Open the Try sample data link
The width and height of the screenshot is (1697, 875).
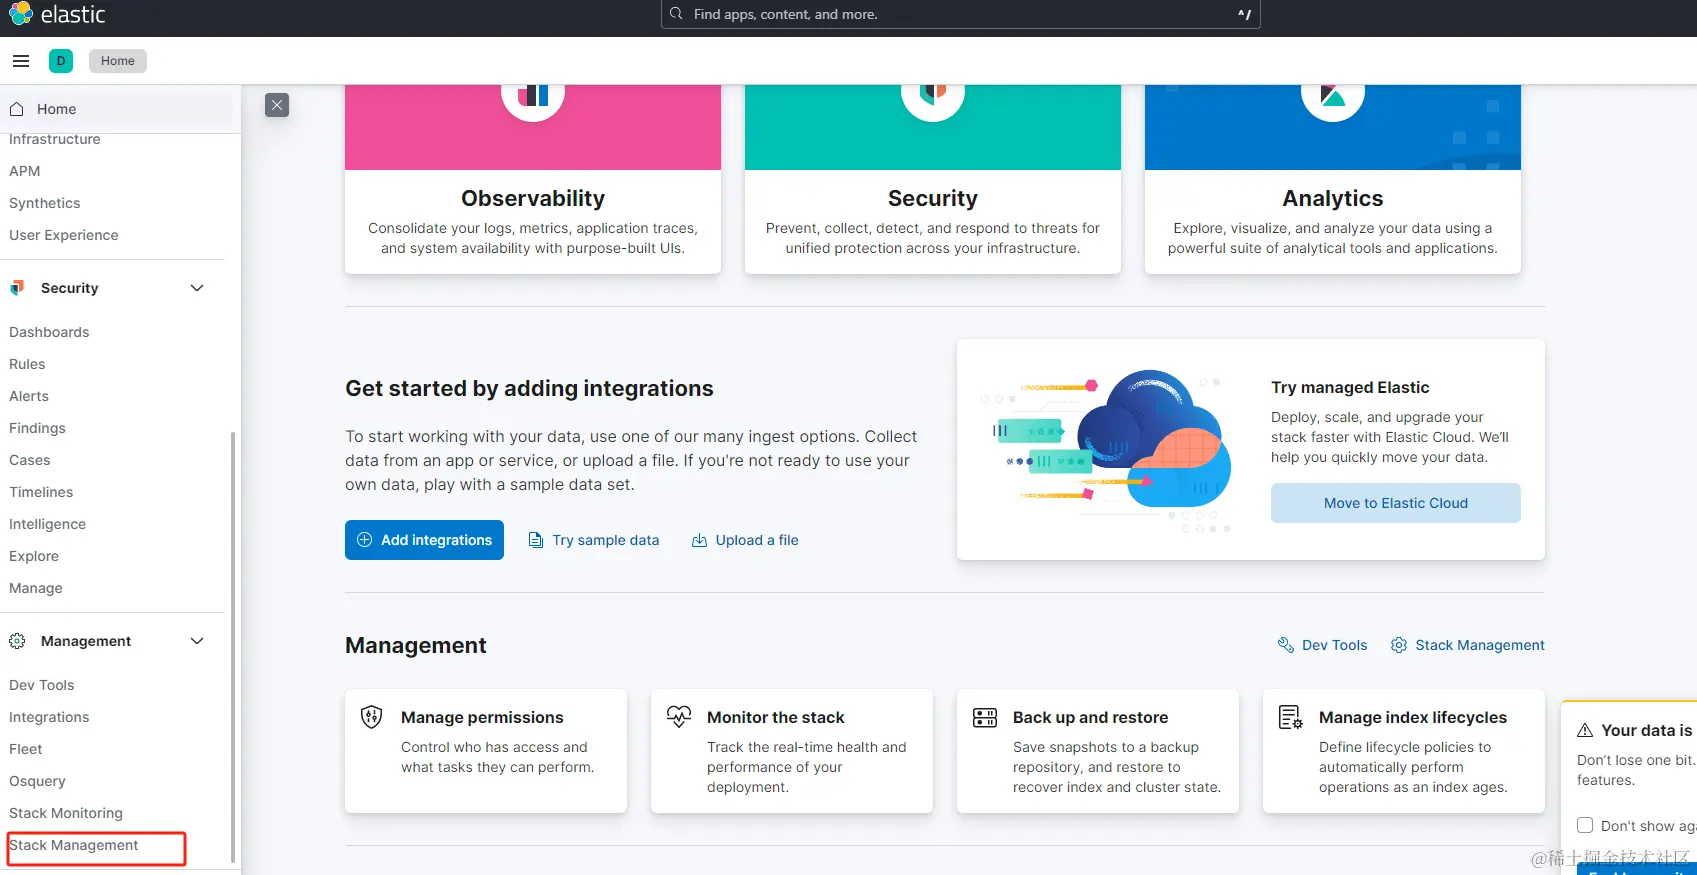click(x=594, y=540)
